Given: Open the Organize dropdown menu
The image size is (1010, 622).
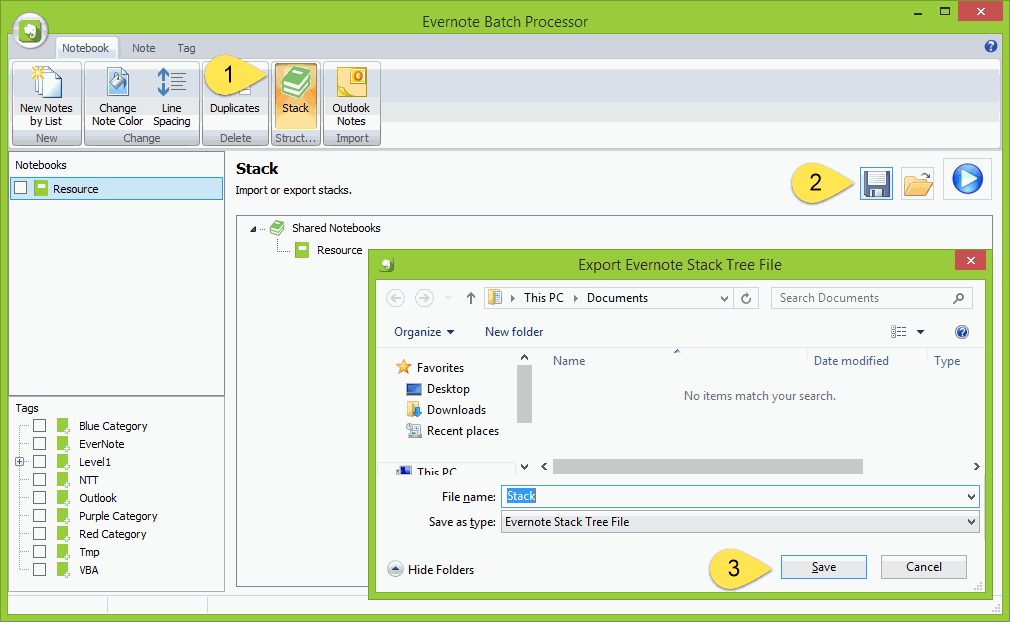Looking at the screenshot, I should click(424, 332).
